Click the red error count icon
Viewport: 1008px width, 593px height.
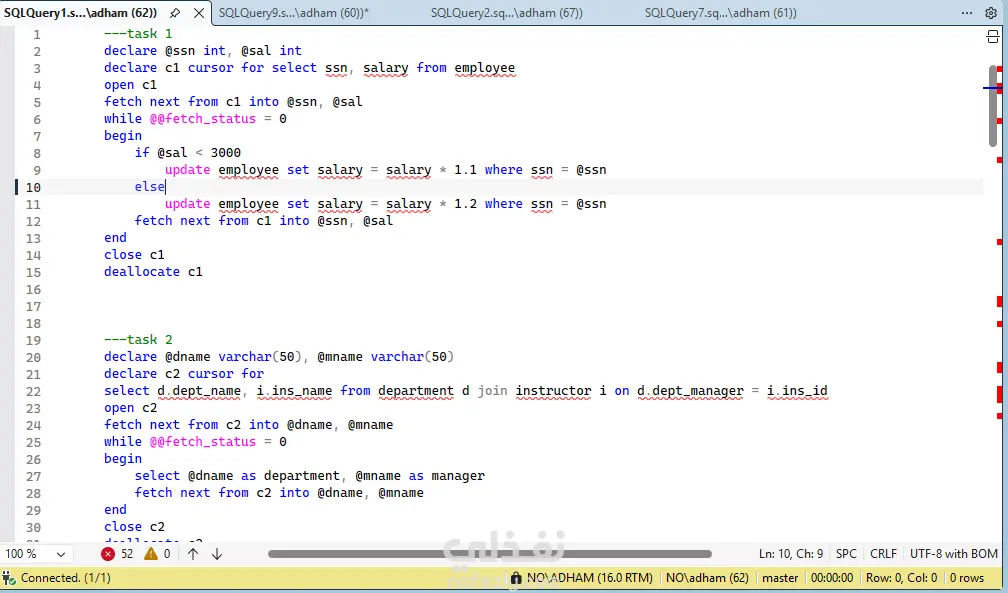108,554
